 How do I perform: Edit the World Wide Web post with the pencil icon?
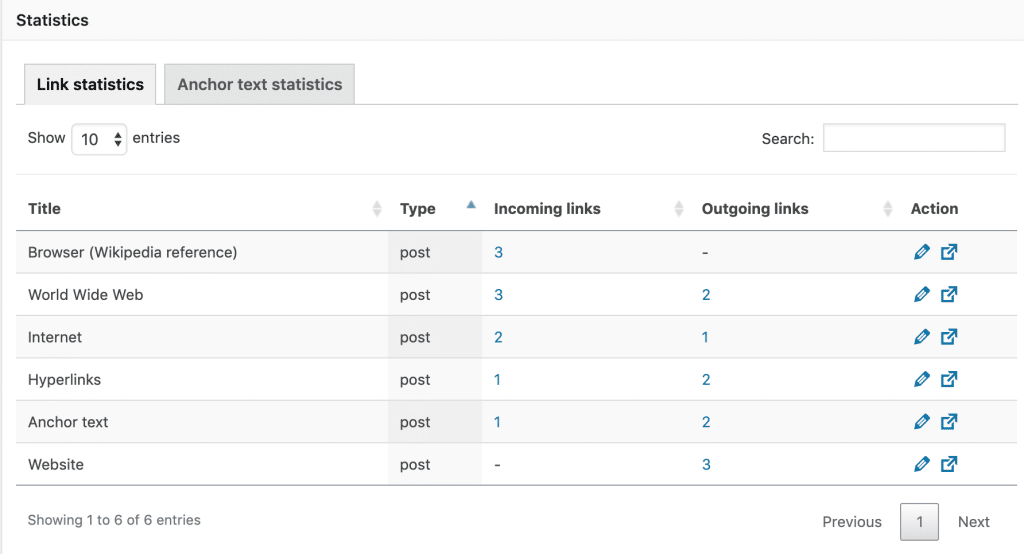921,294
